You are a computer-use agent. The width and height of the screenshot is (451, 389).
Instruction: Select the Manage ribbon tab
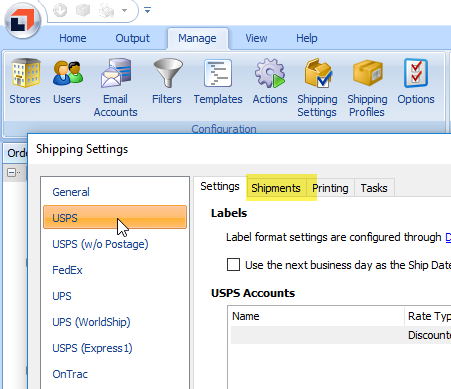[x=197, y=38]
